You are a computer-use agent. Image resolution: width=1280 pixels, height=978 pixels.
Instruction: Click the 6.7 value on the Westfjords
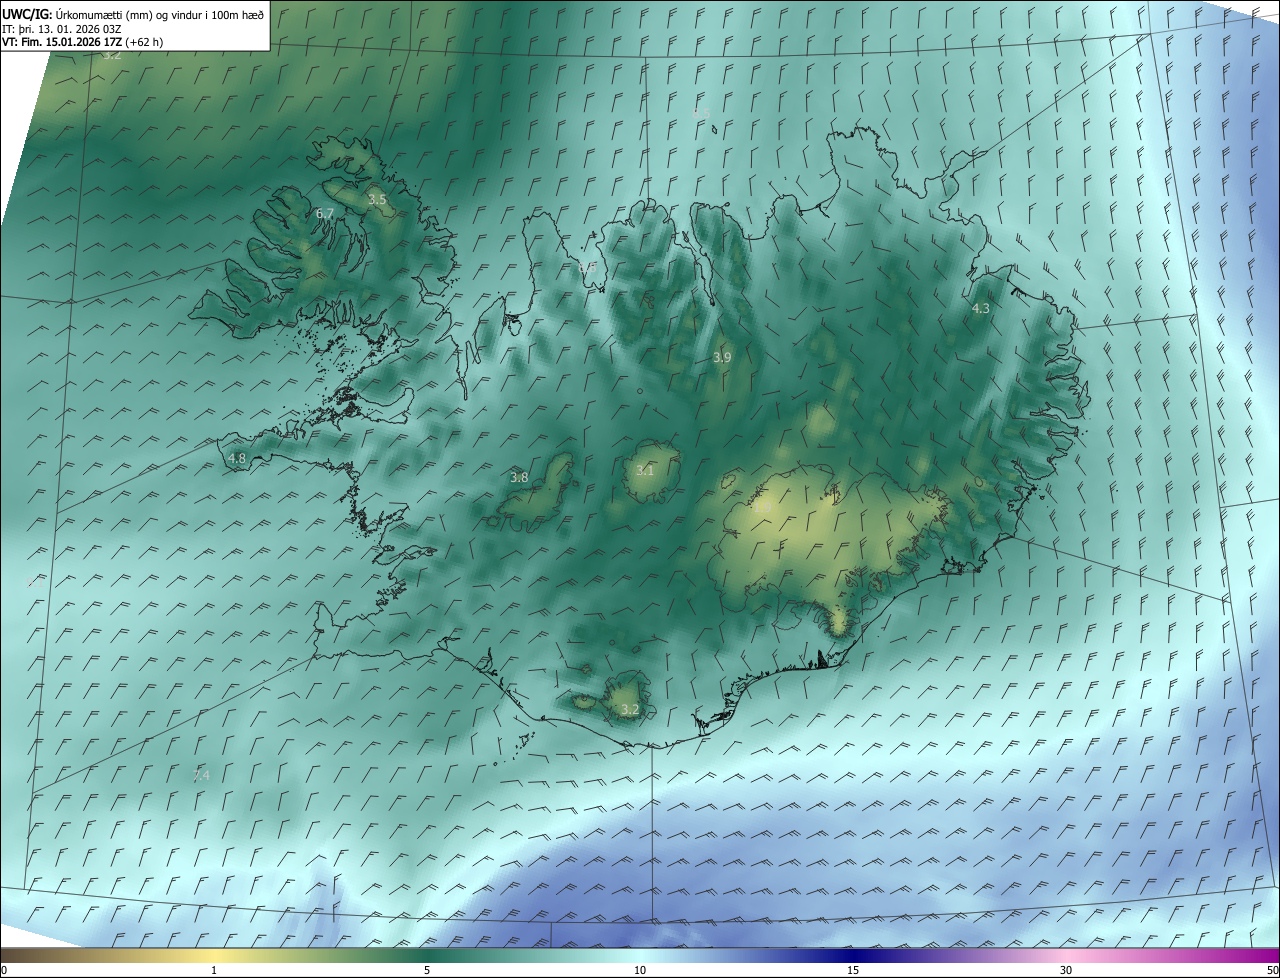[x=325, y=214]
